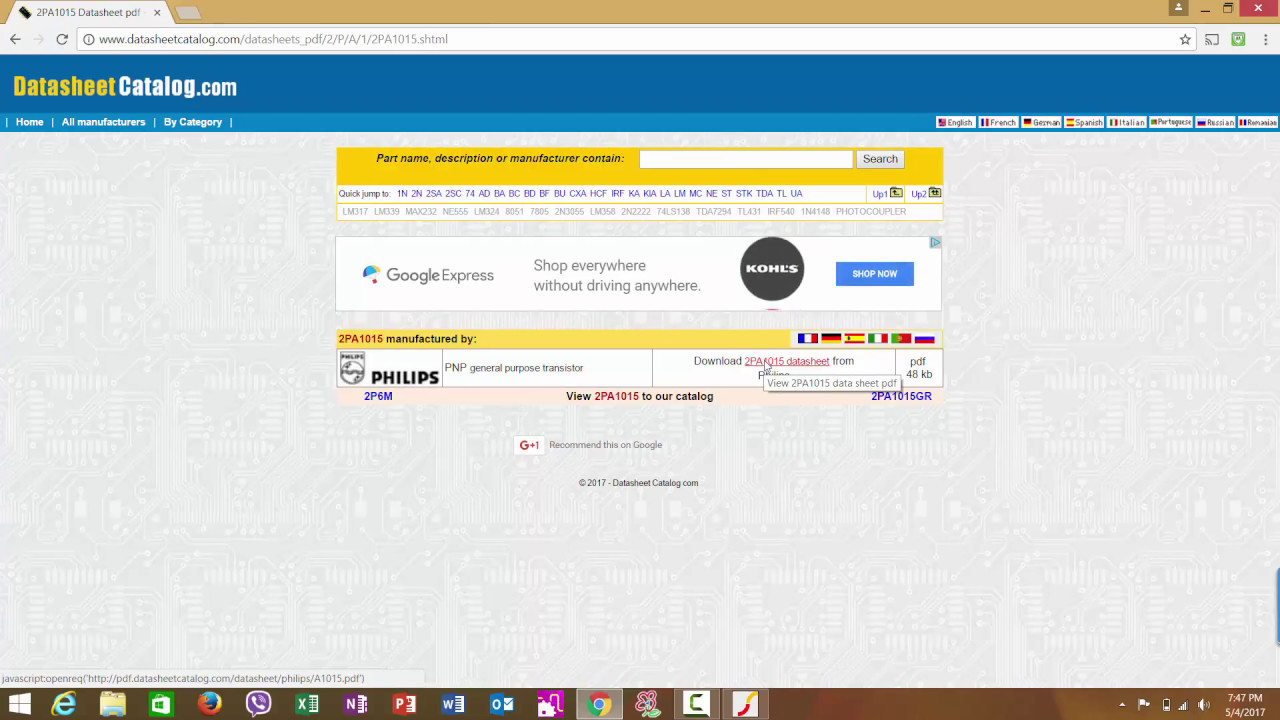Click the Spanish flag in the 2PA1015 row
The width and height of the screenshot is (1280, 720).
pos(854,339)
